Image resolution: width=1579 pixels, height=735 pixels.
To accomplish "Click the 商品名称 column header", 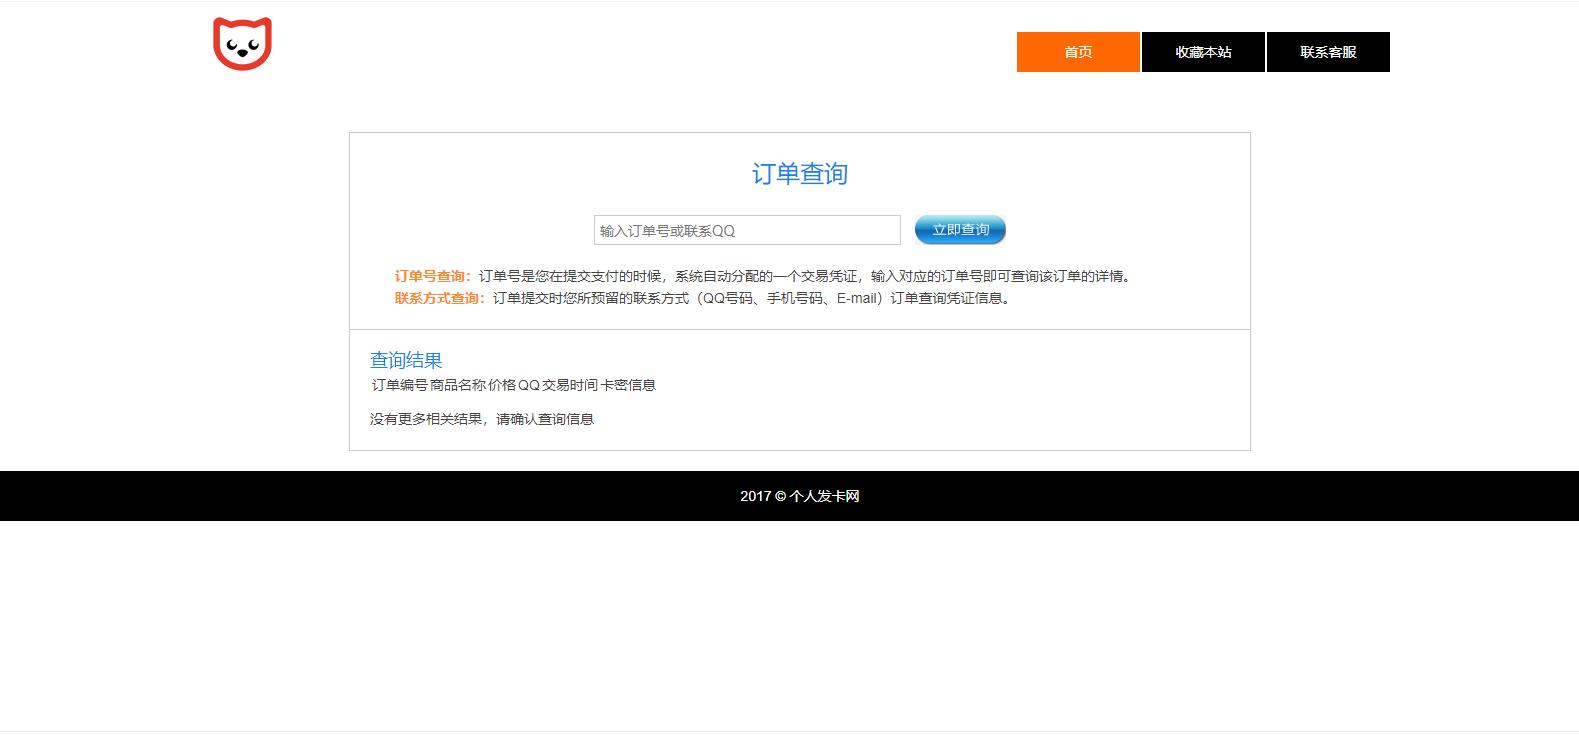I will 457,385.
